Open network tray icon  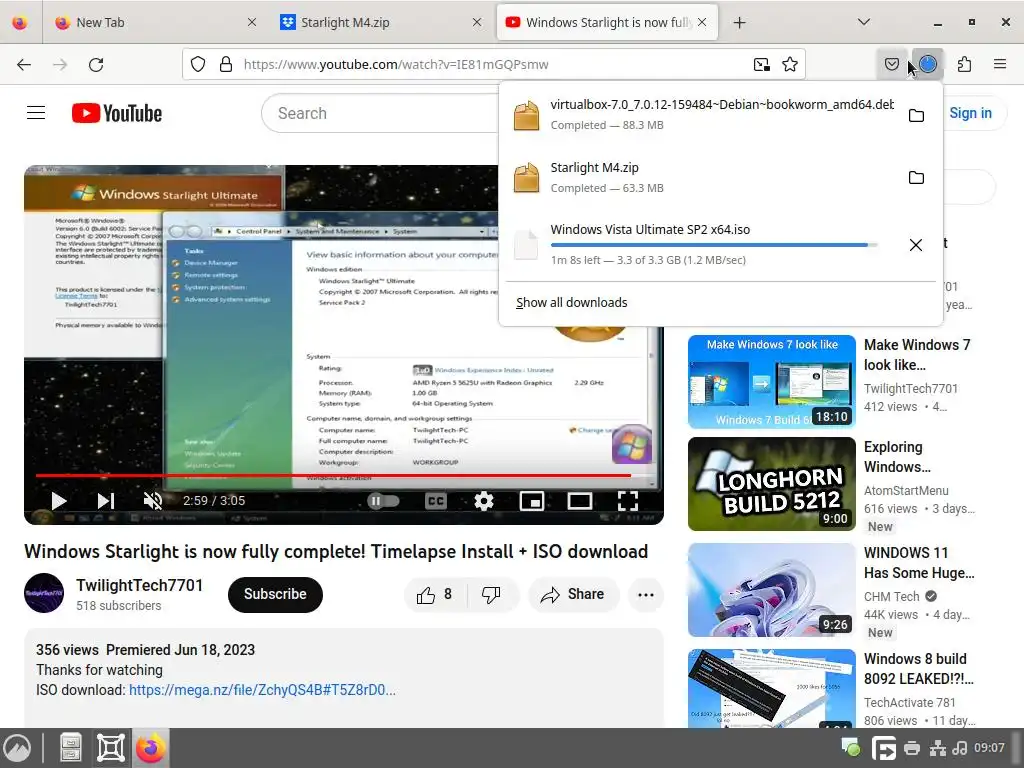click(x=938, y=748)
